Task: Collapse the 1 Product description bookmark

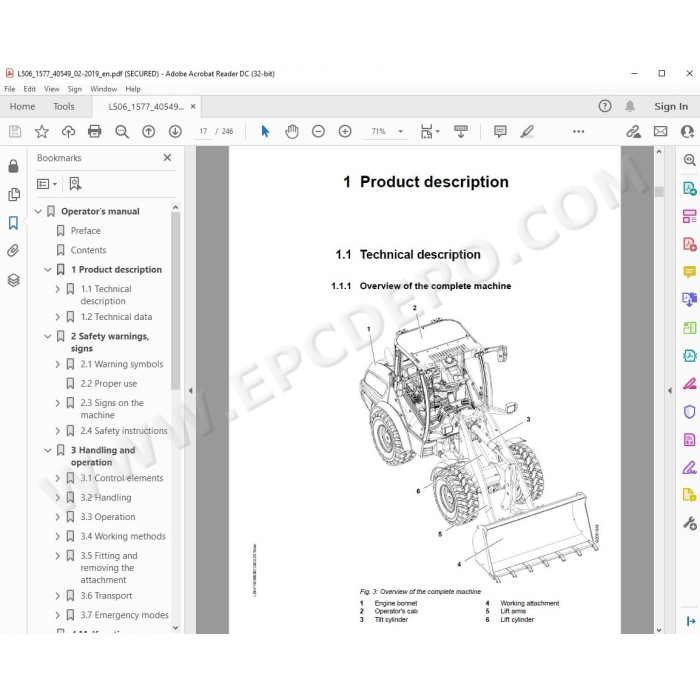Action: point(48,270)
